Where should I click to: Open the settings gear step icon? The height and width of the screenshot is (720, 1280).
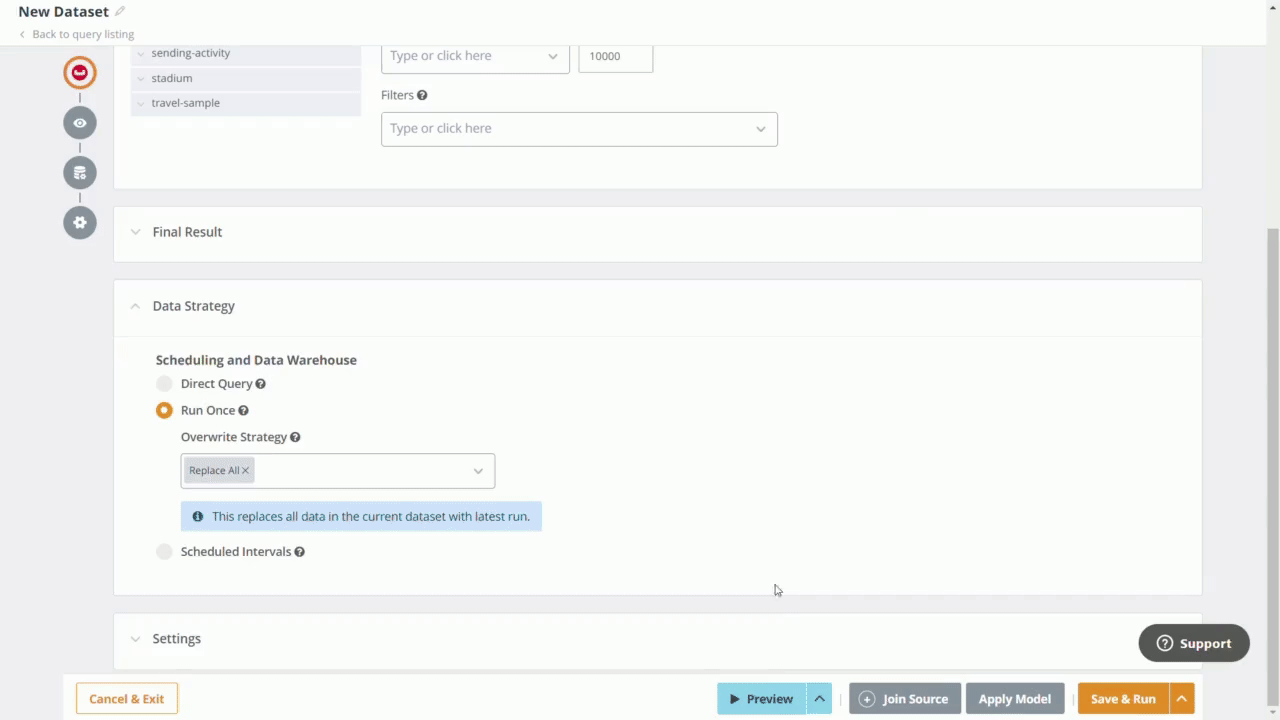tap(79, 222)
